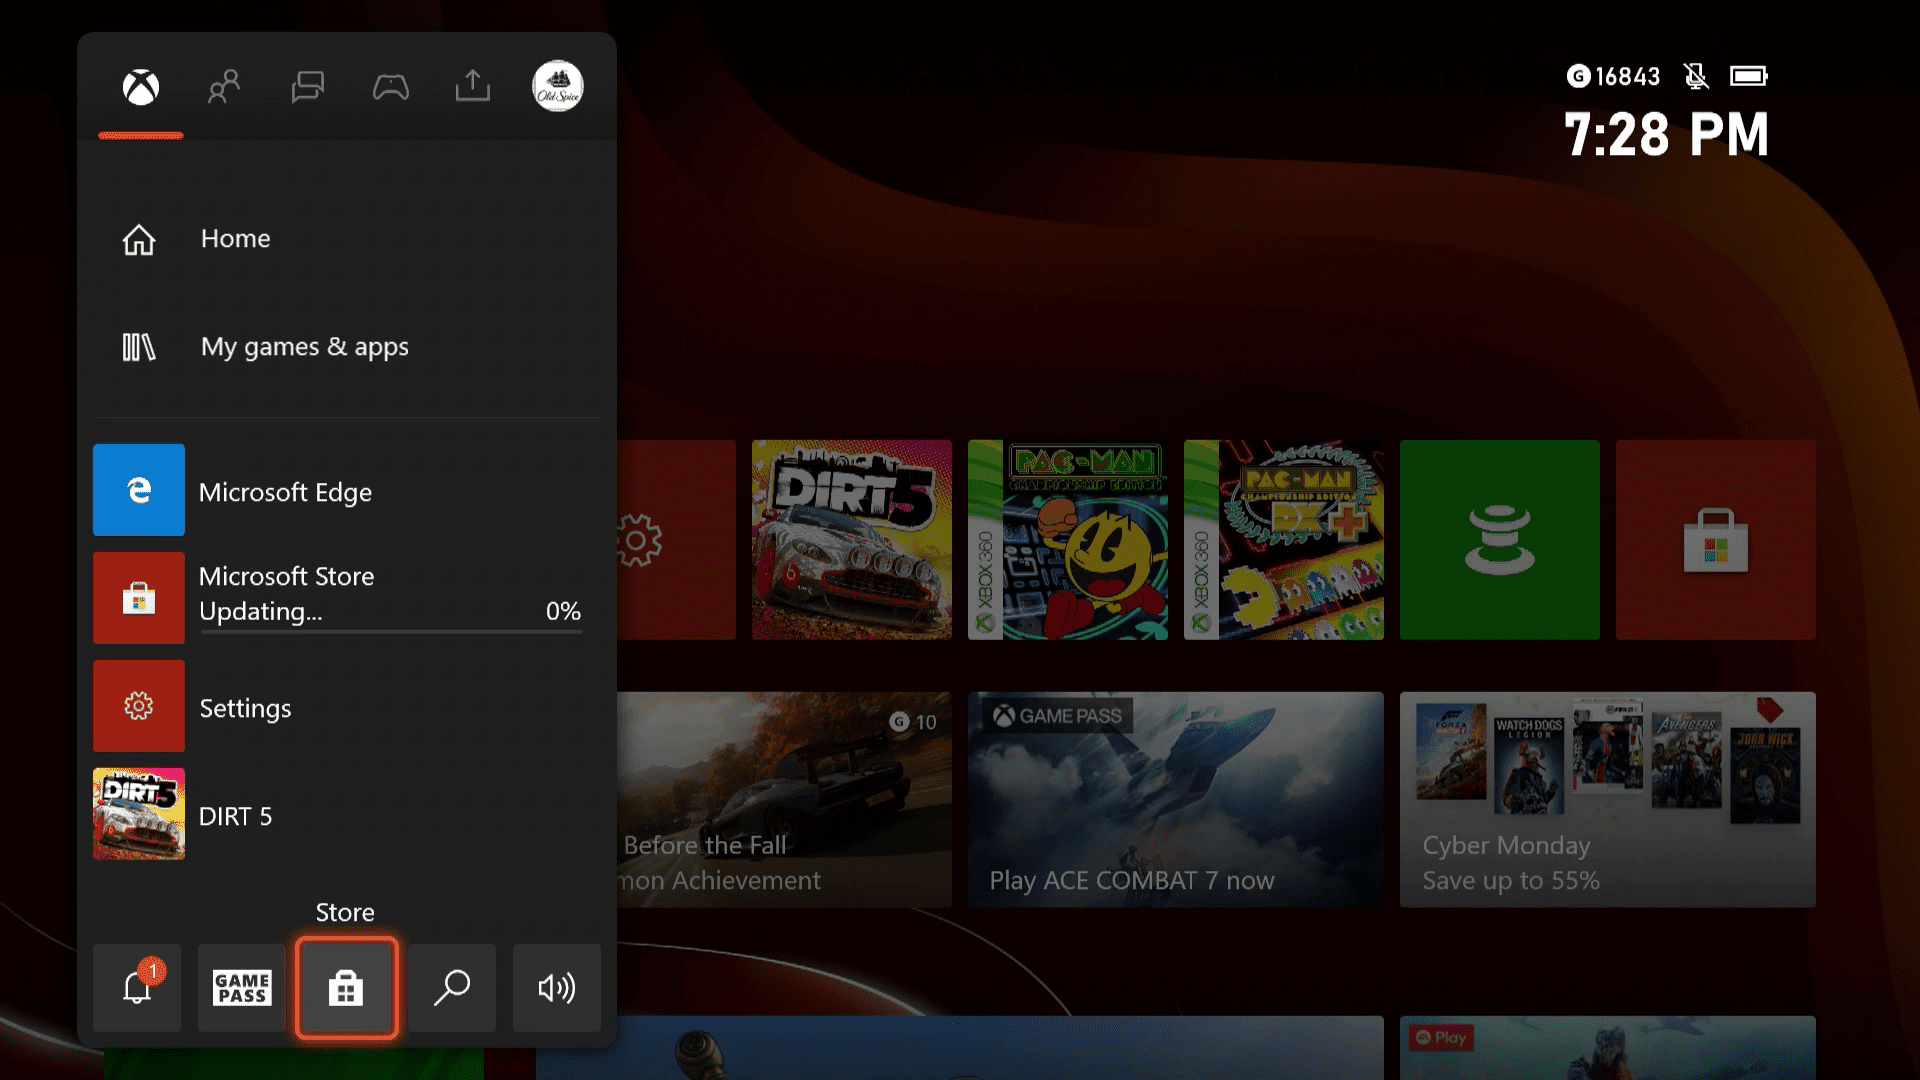Select audio/volume control icon
This screenshot has height=1080, width=1920.
[555, 986]
